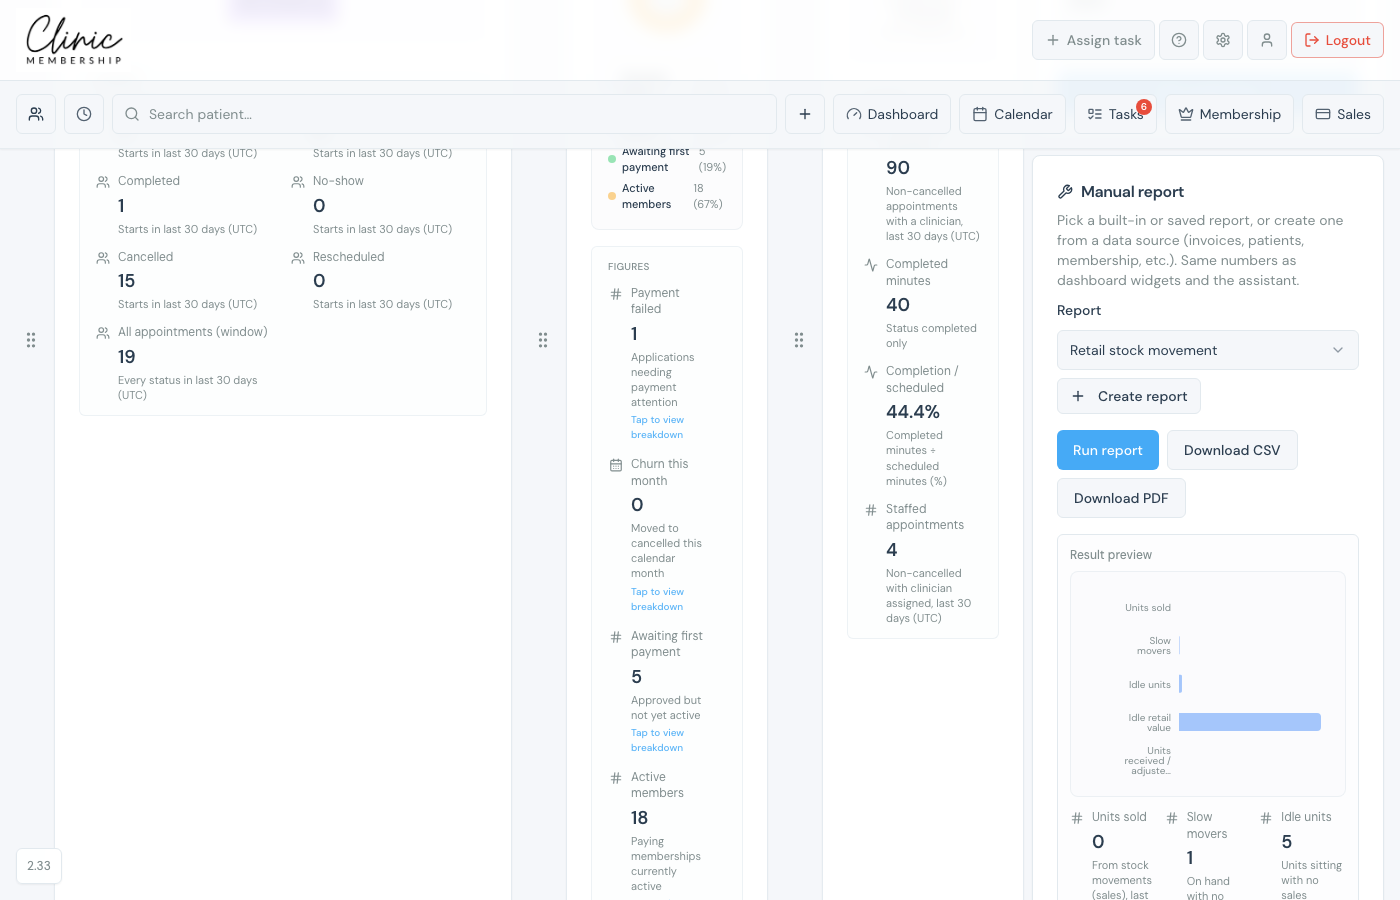Run the selected report
1400x900 pixels.
click(1108, 450)
